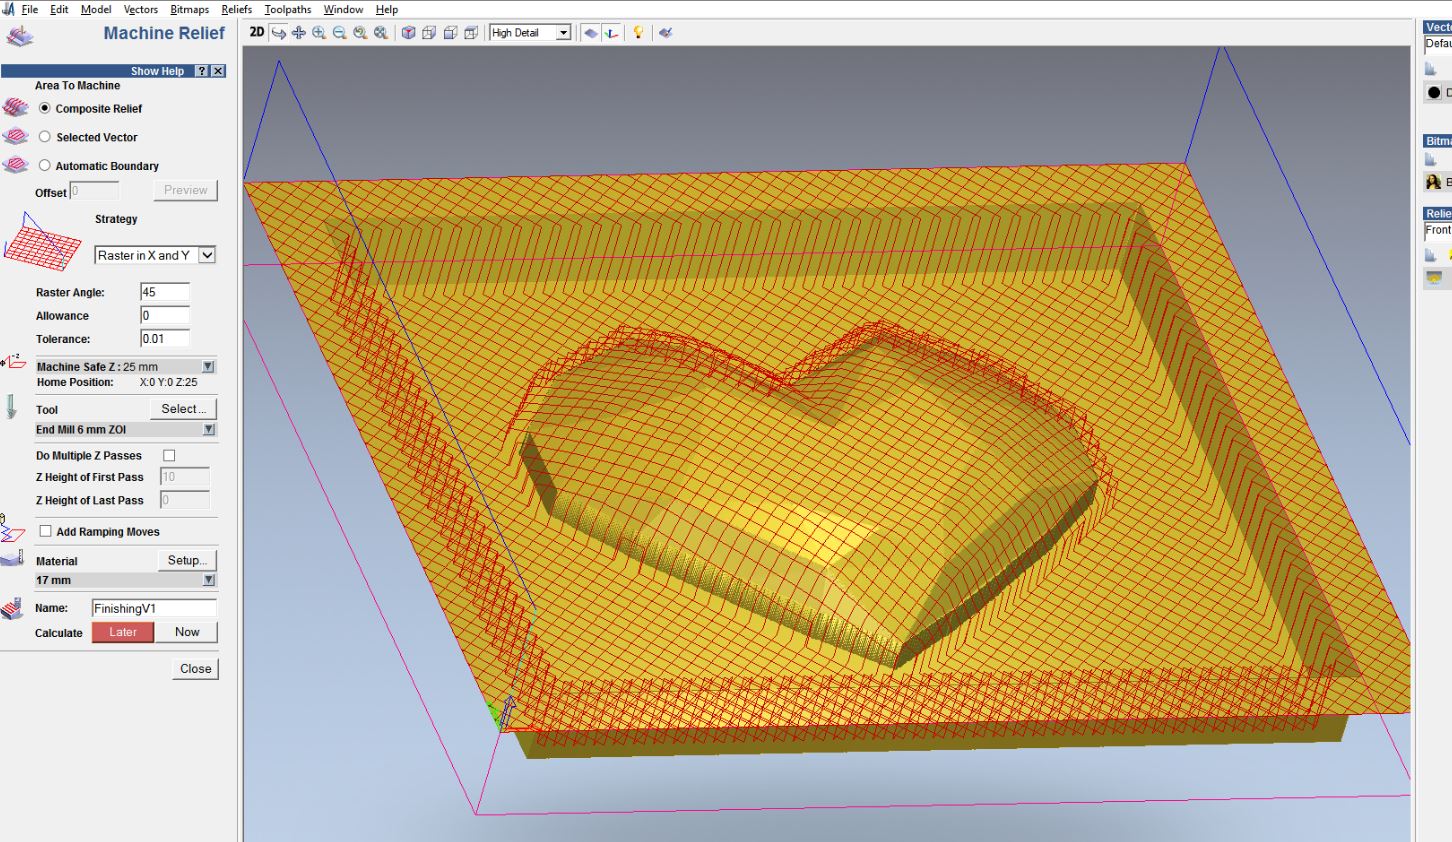Select the Composite Relief radio button
Screen dimensions: 1452x842
[x=44, y=108]
